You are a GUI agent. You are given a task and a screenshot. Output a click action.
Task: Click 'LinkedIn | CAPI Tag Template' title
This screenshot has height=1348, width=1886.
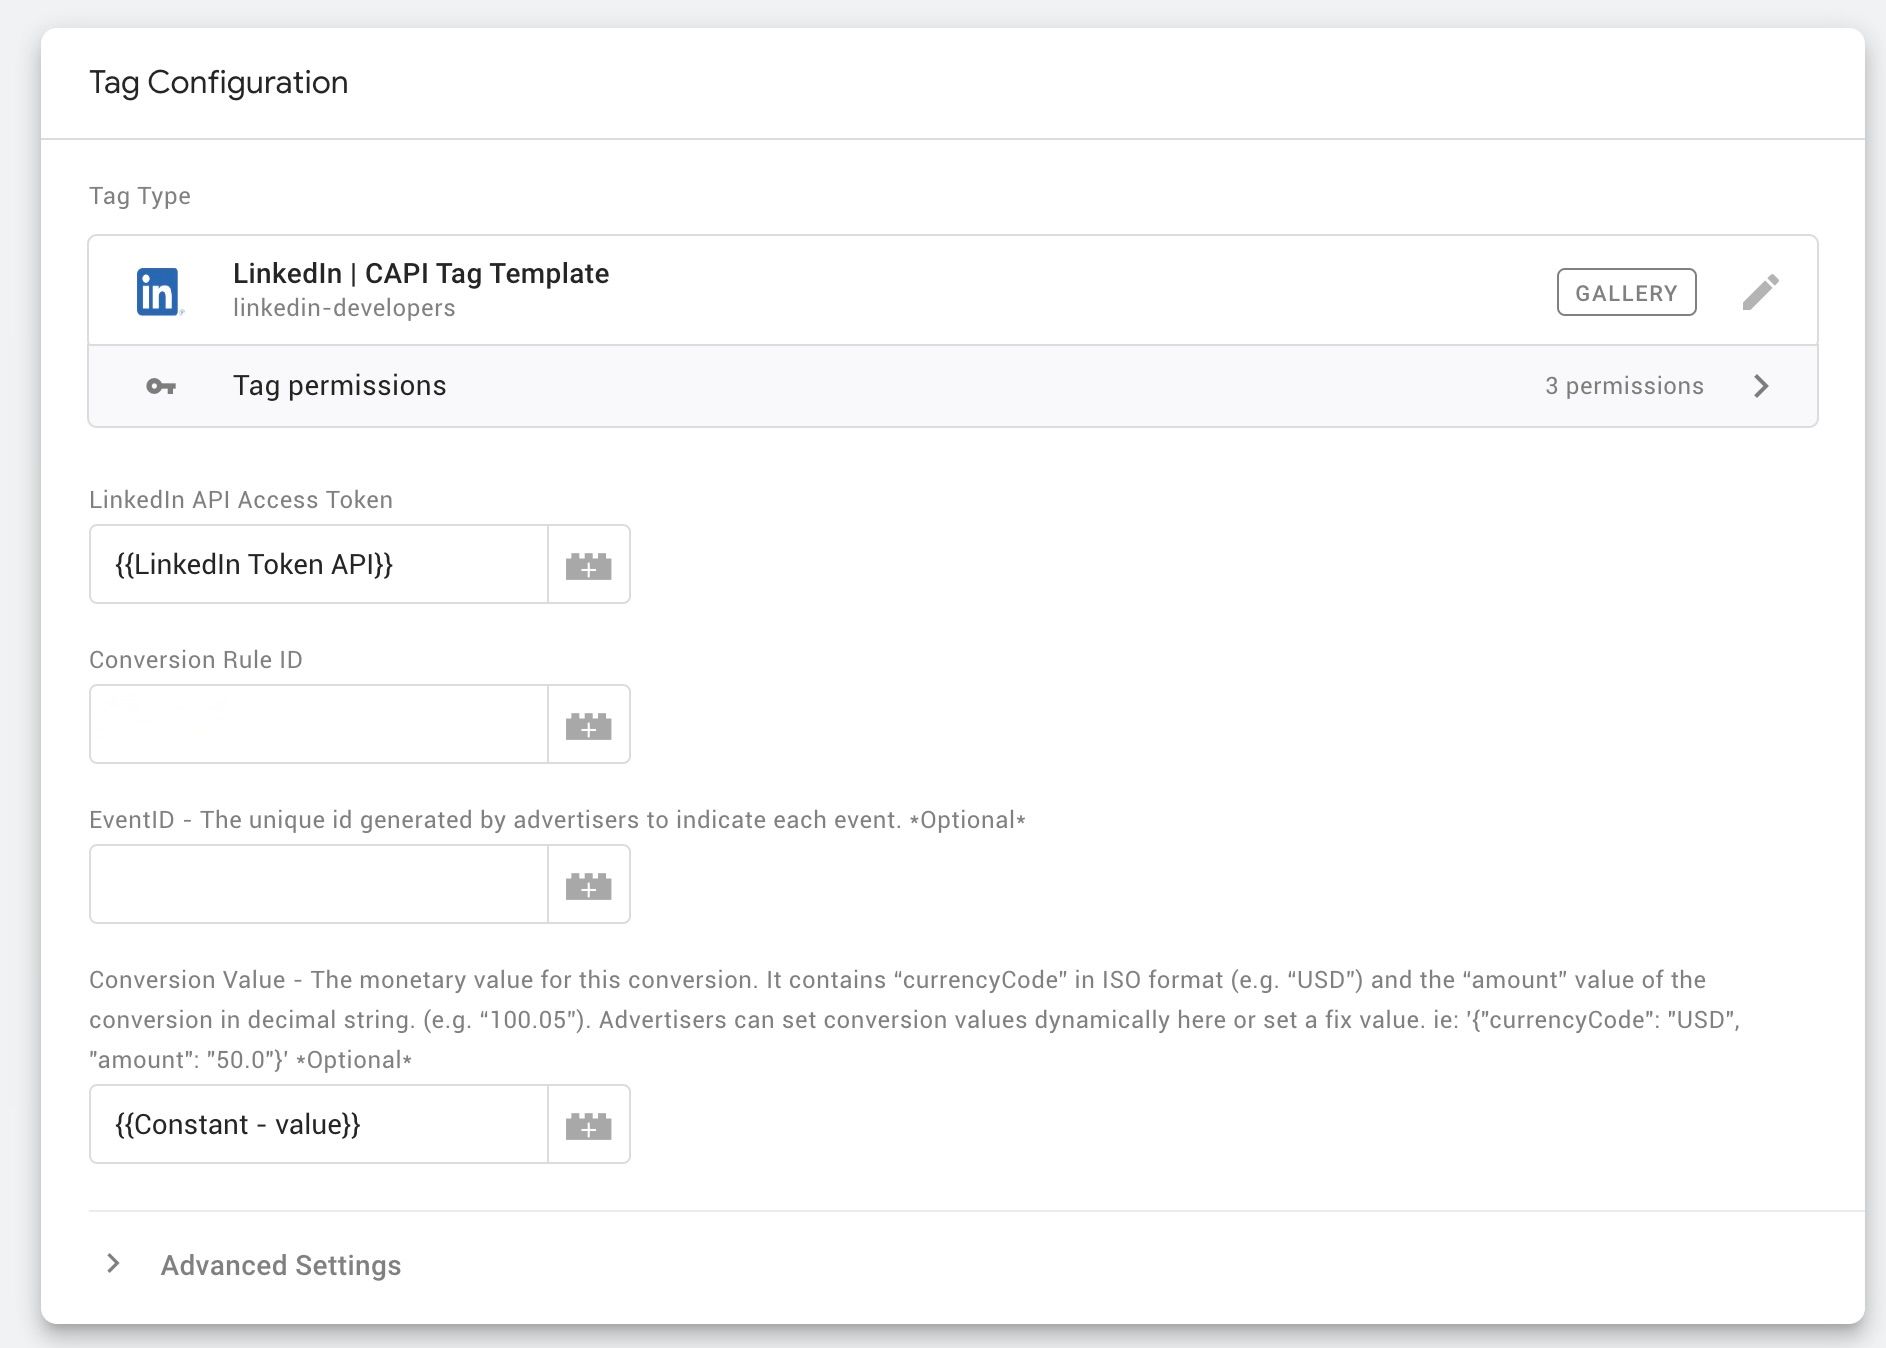pyautogui.click(x=421, y=273)
